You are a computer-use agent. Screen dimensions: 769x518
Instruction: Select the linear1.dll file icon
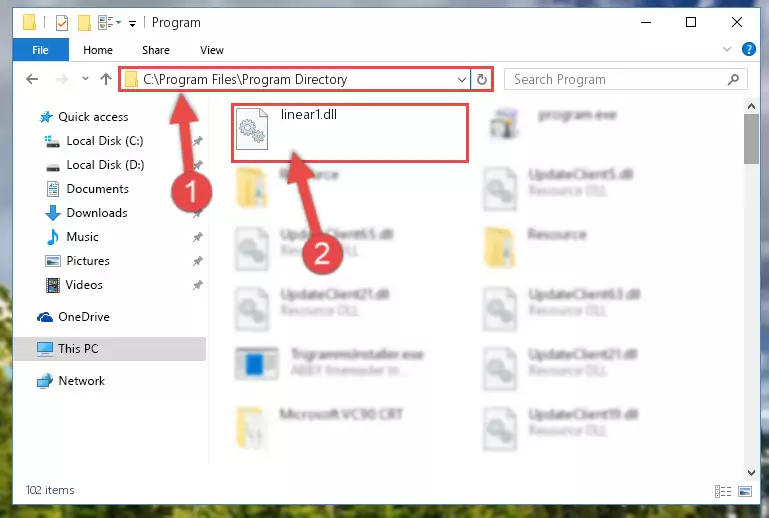coord(252,130)
